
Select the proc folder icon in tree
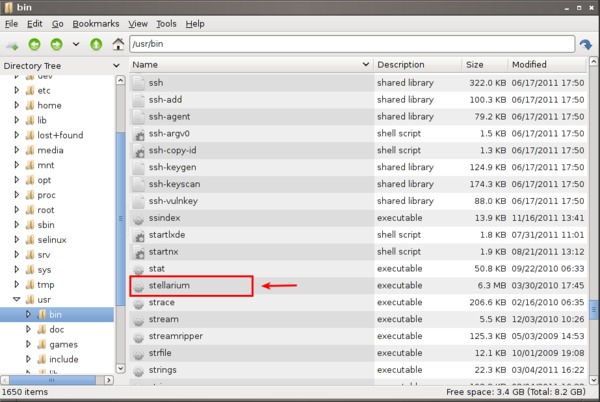(30, 195)
